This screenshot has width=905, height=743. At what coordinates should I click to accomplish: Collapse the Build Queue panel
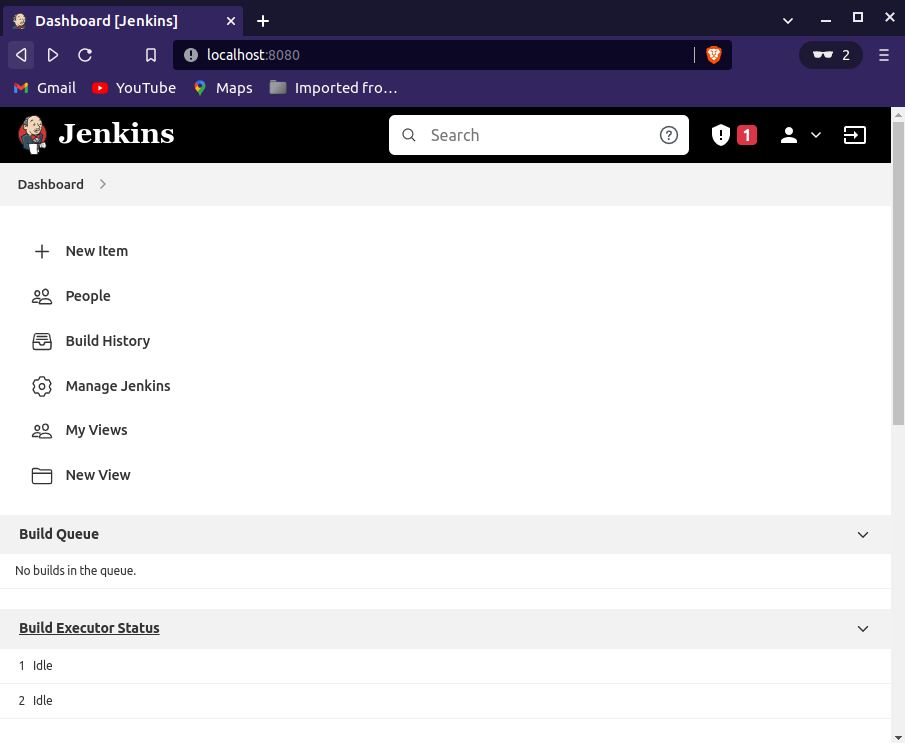863,535
